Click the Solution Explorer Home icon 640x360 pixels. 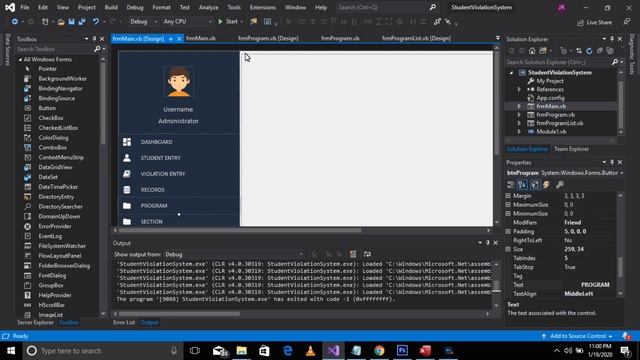532,51
